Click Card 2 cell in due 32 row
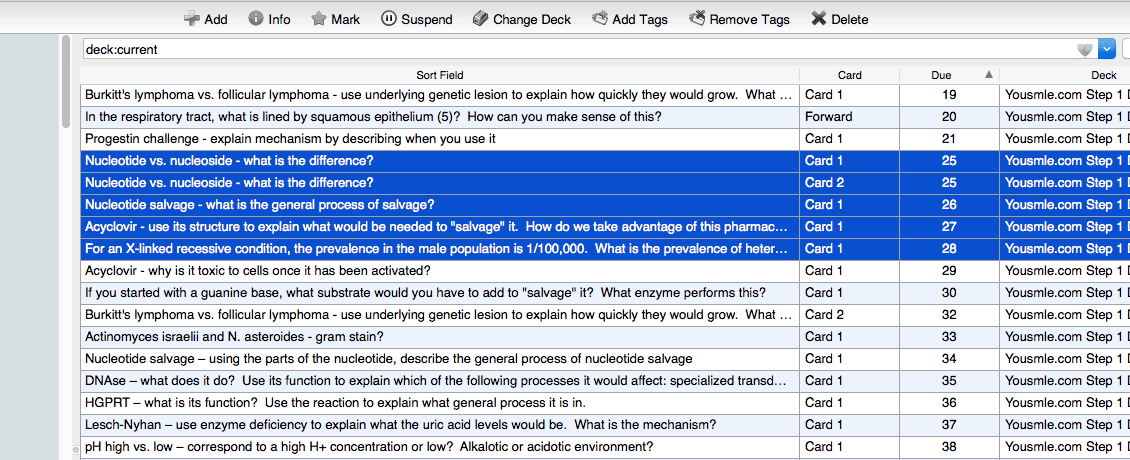This screenshot has height=460, width=1130. pos(850,315)
